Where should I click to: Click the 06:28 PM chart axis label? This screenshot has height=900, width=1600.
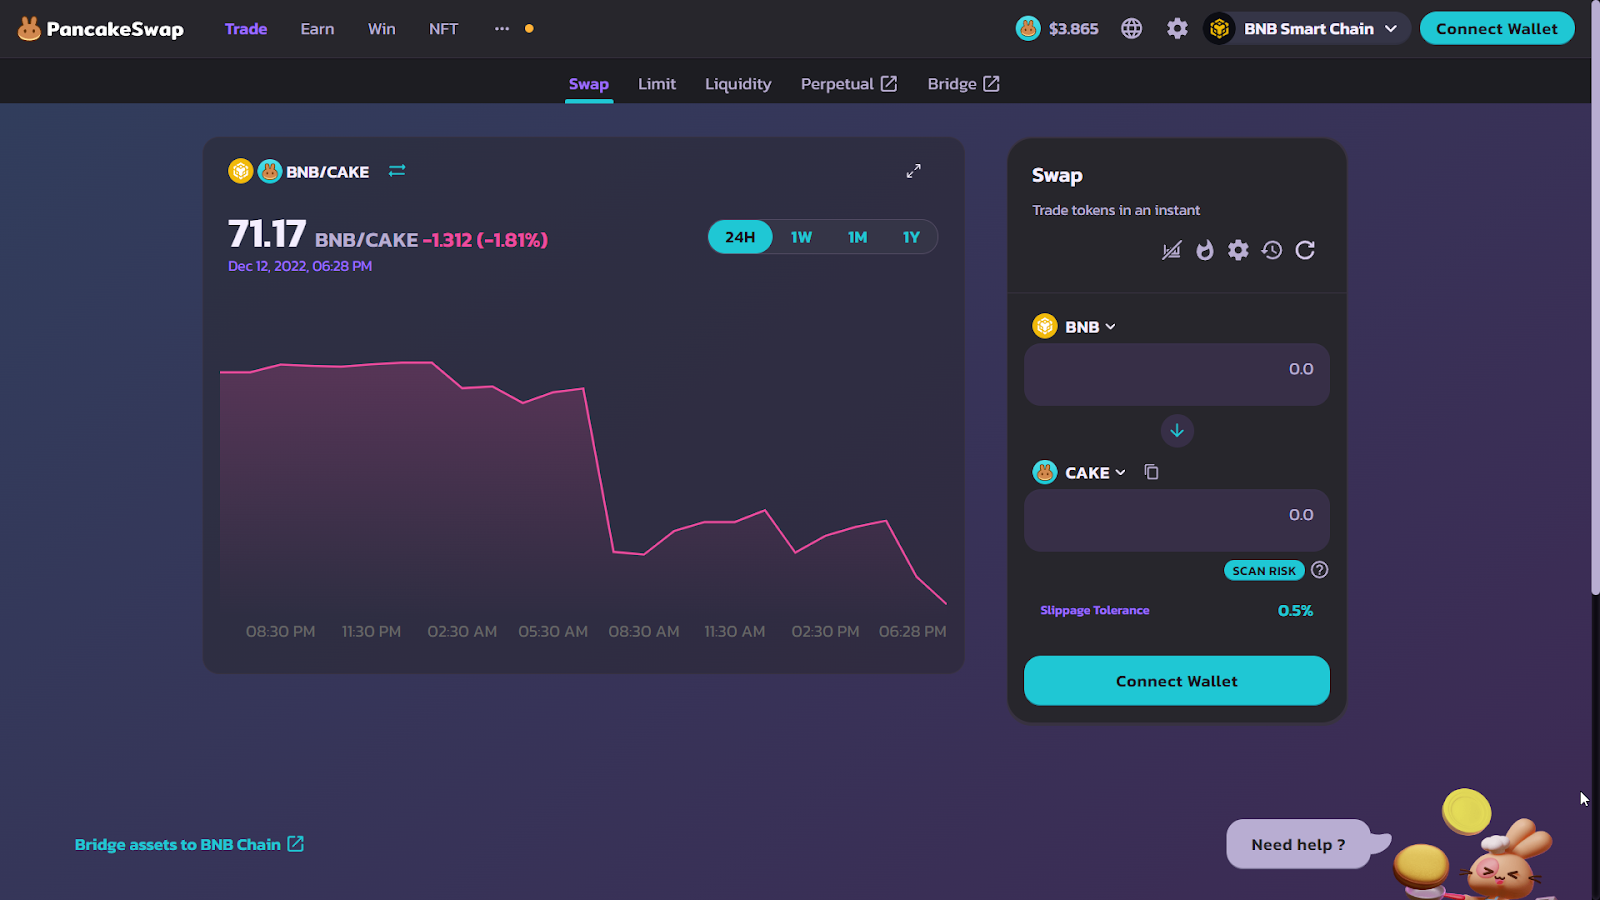912,632
